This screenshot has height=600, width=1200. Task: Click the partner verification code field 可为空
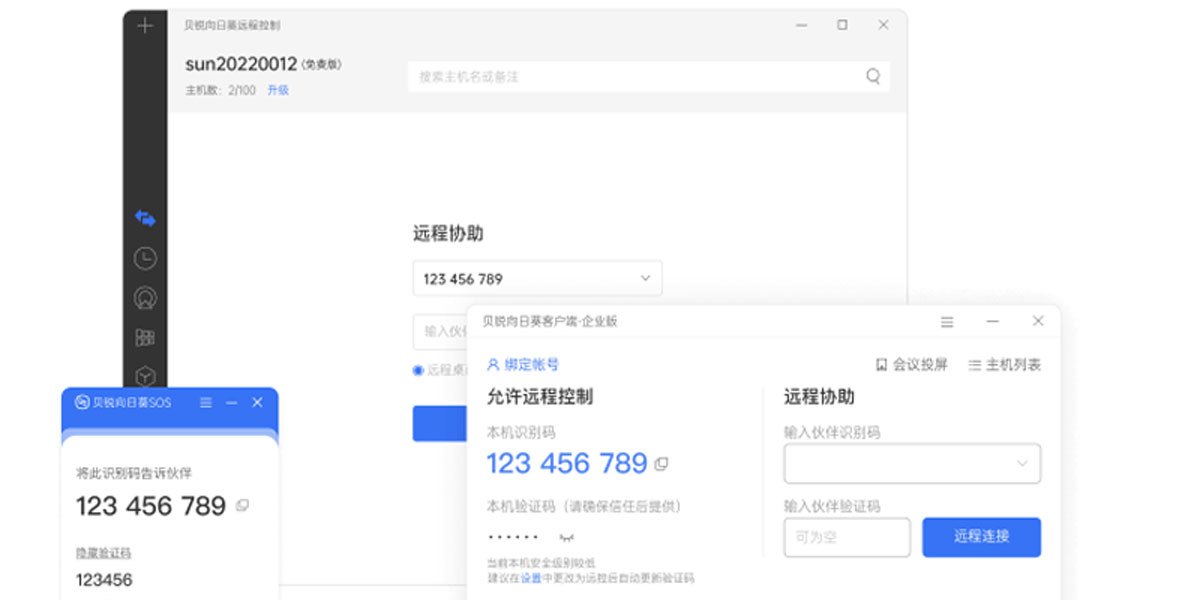pyautogui.click(x=846, y=537)
